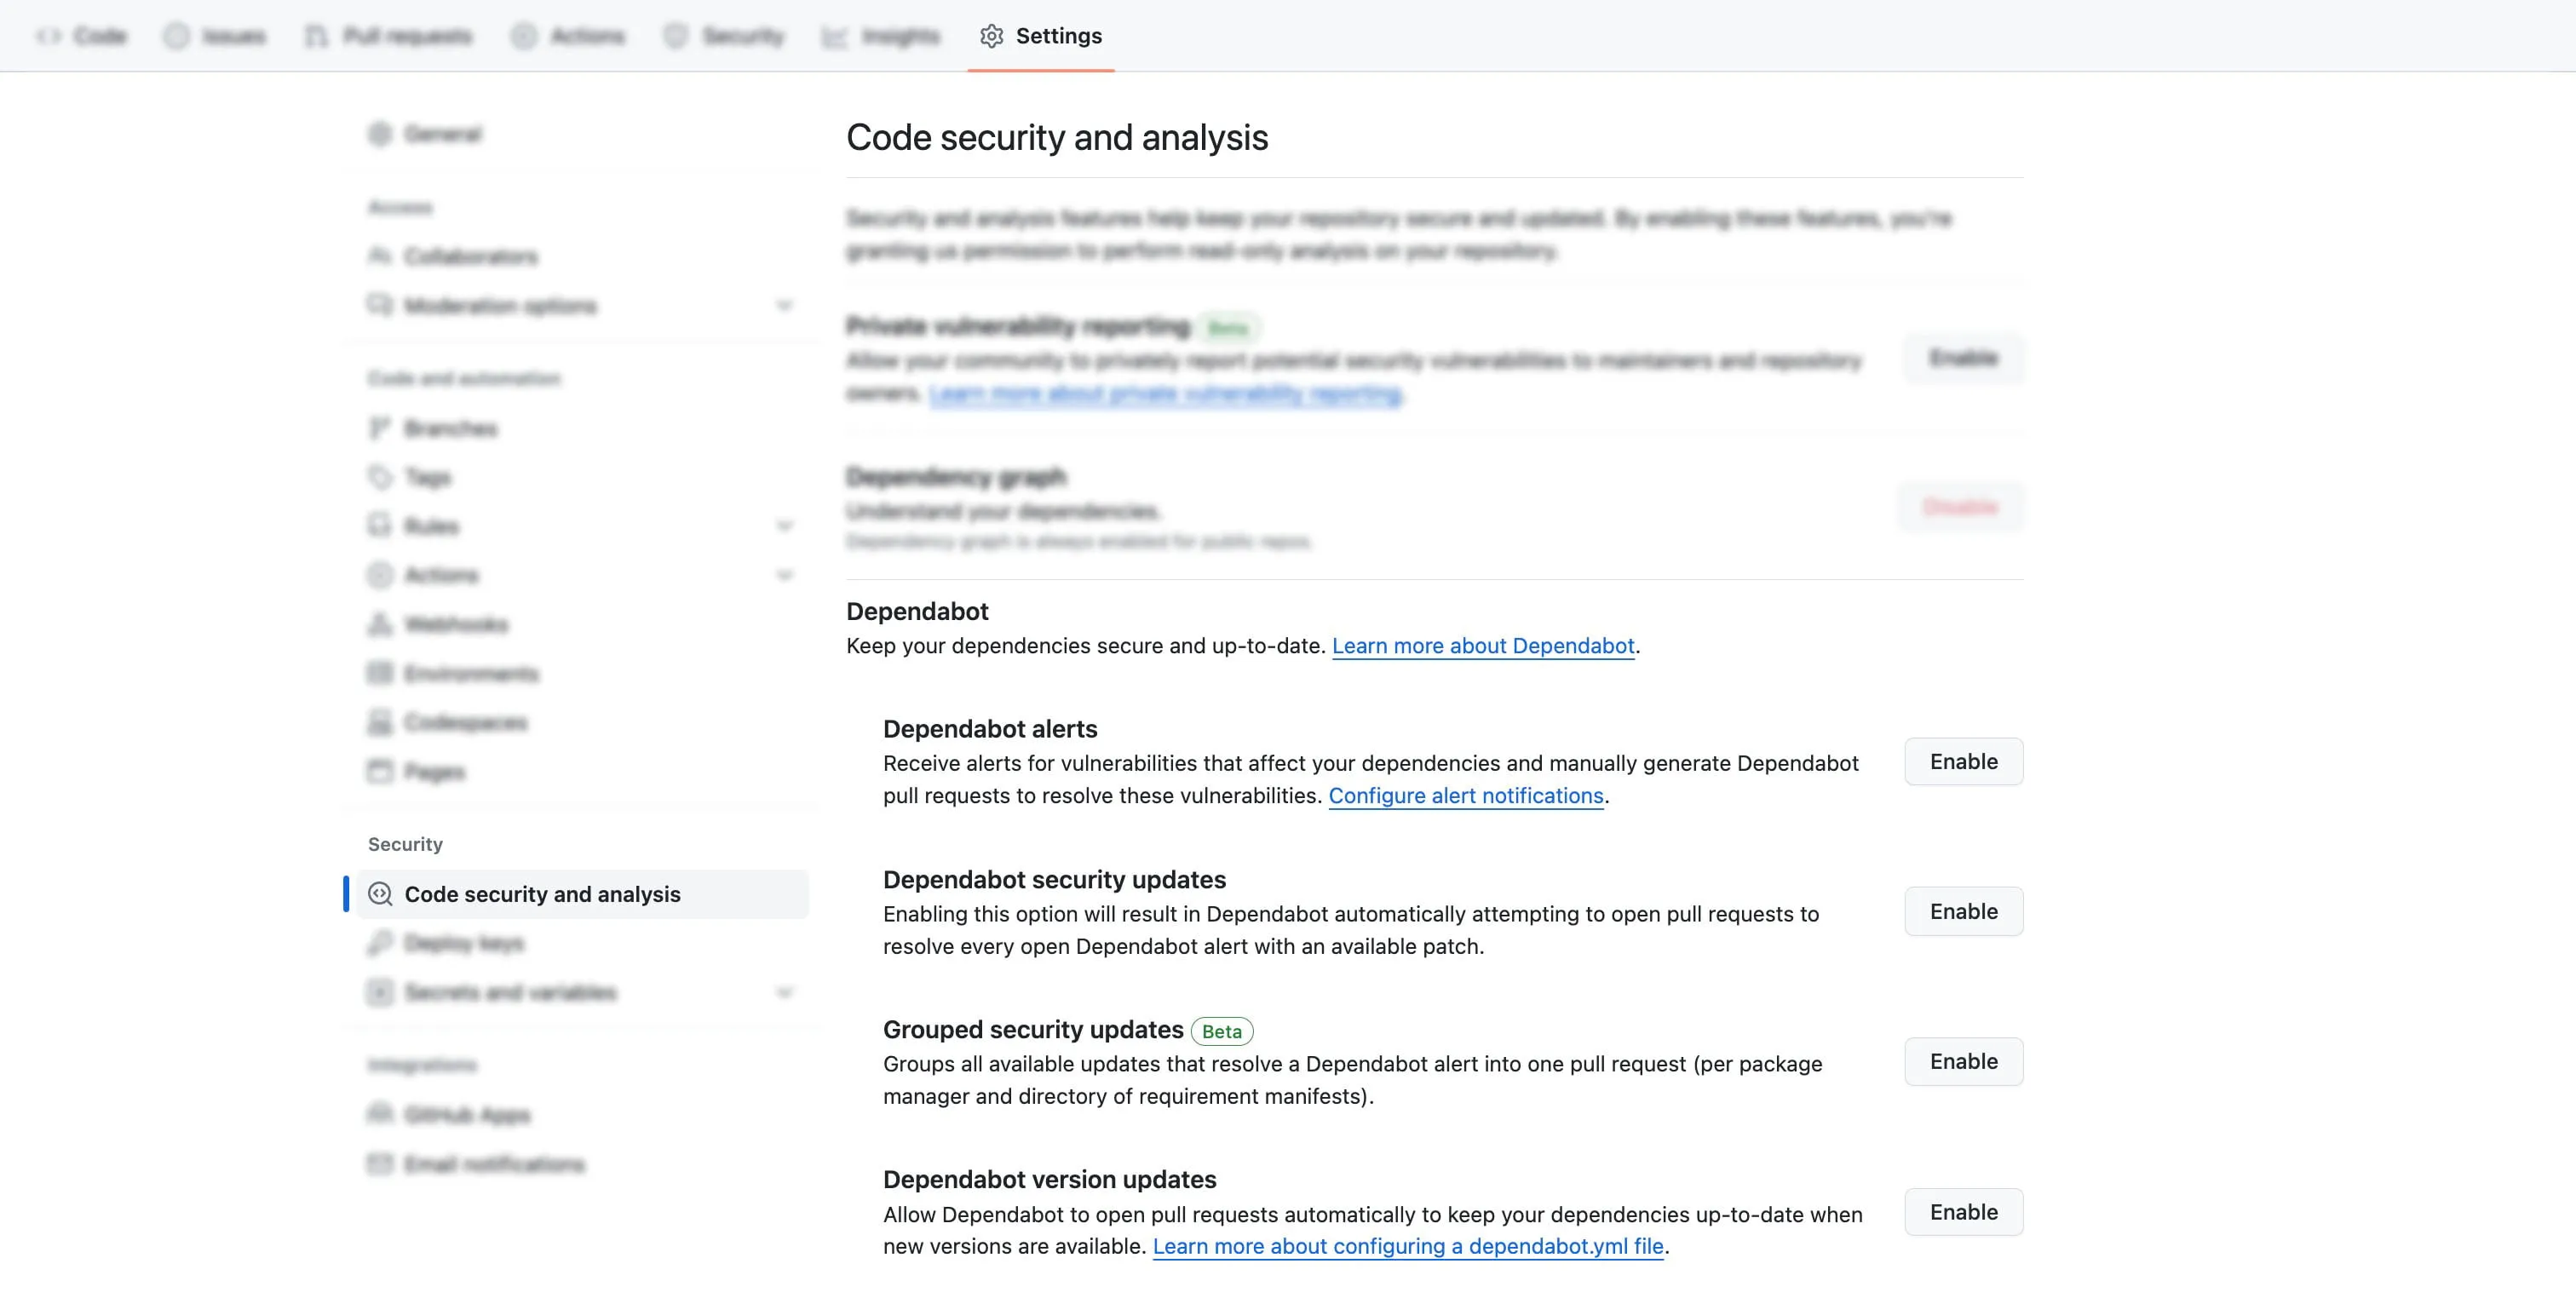This screenshot has height=1298, width=2576.
Task: Click the General gear icon in sidebar
Action: [379, 134]
